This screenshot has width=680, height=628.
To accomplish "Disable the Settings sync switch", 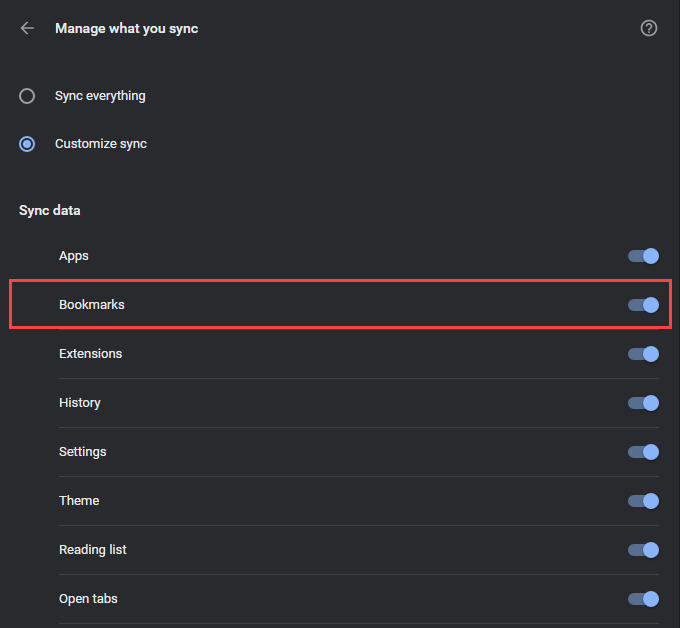I will (x=643, y=452).
